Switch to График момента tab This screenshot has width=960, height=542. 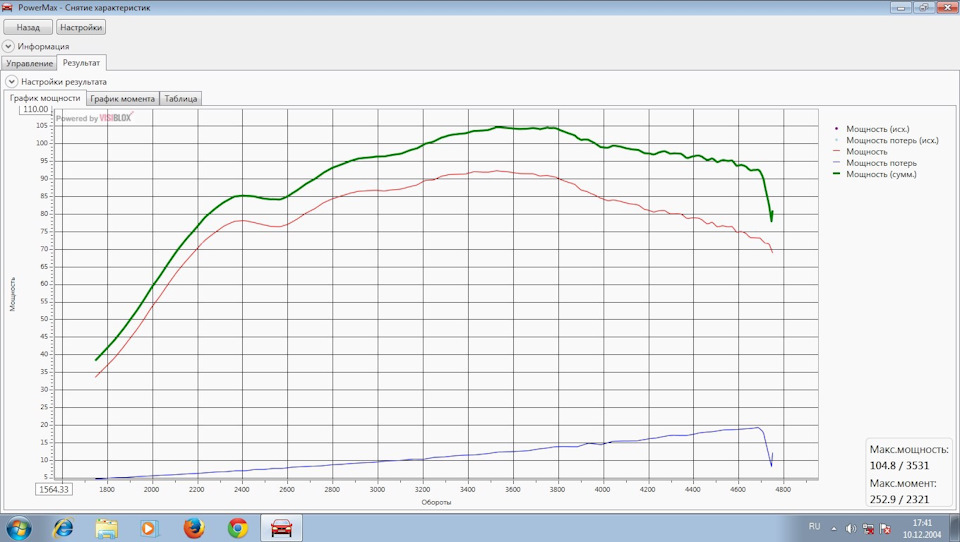click(x=122, y=99)
